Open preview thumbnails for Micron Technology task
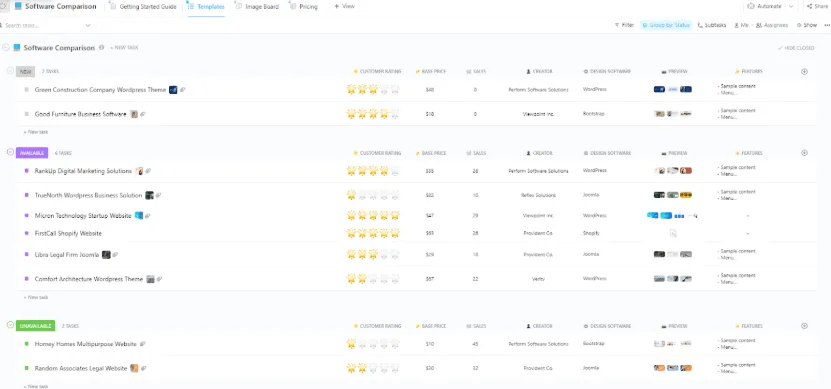 coord(672,216)
